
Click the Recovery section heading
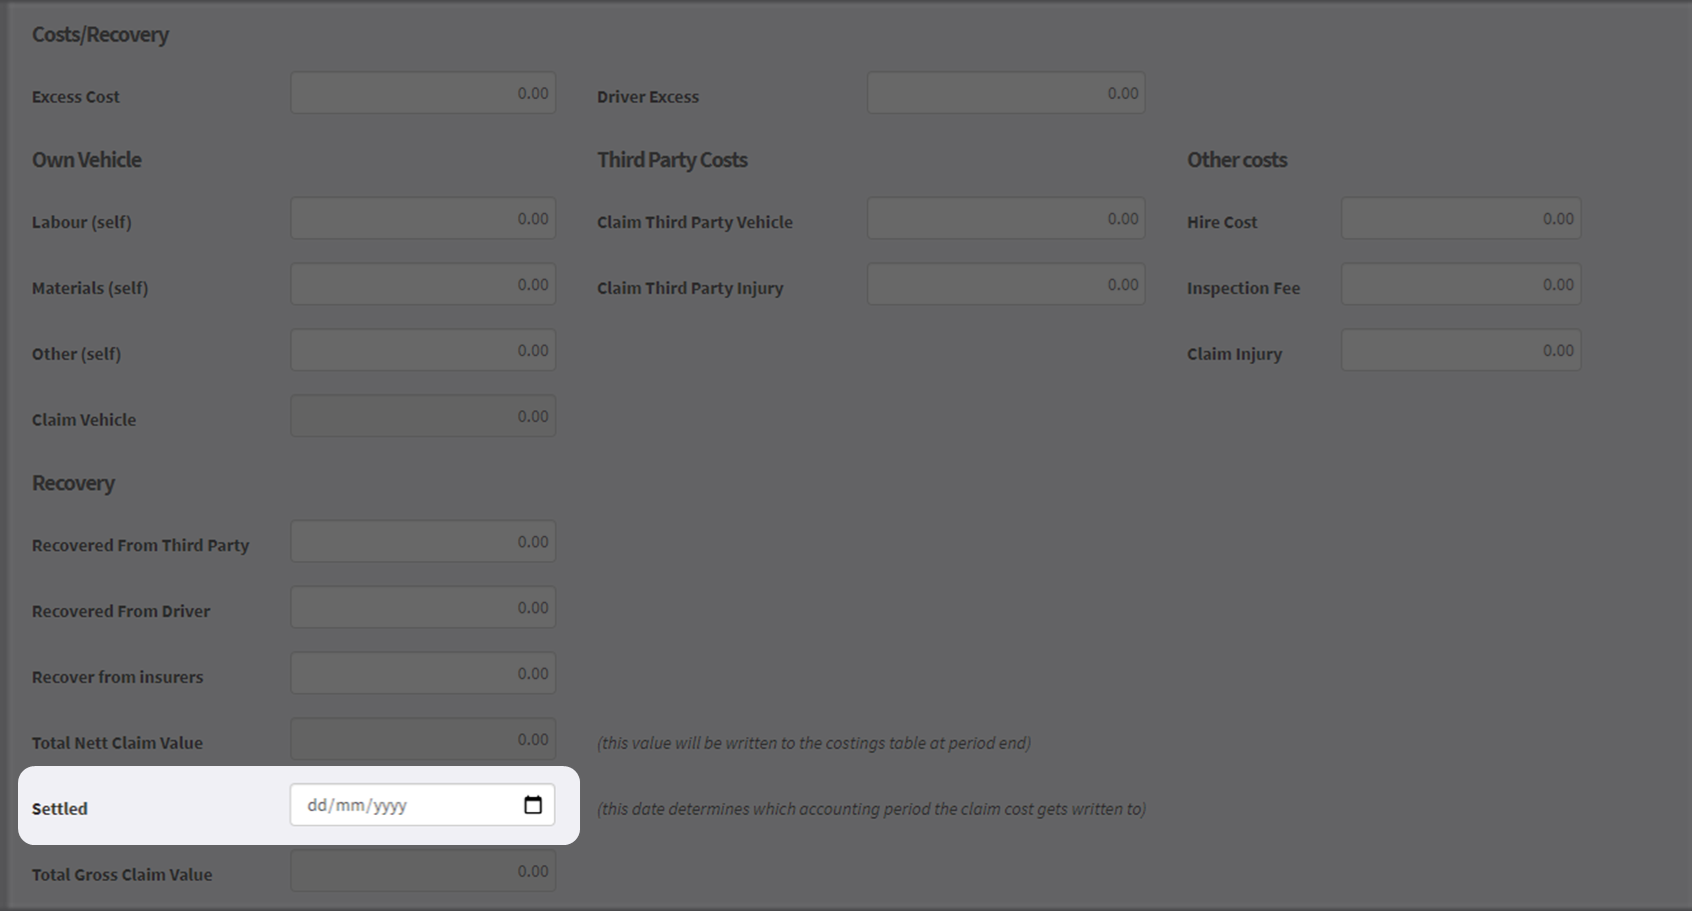click(x=73, y=483)
